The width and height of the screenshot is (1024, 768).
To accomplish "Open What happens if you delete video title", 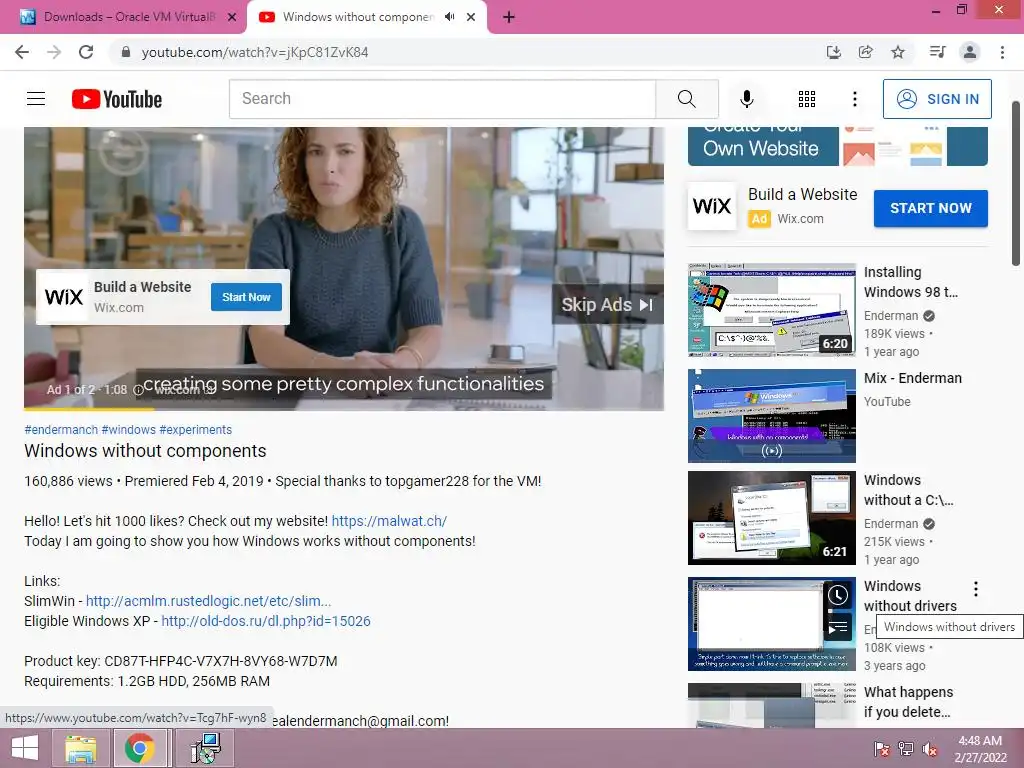I will pos(908,702).
